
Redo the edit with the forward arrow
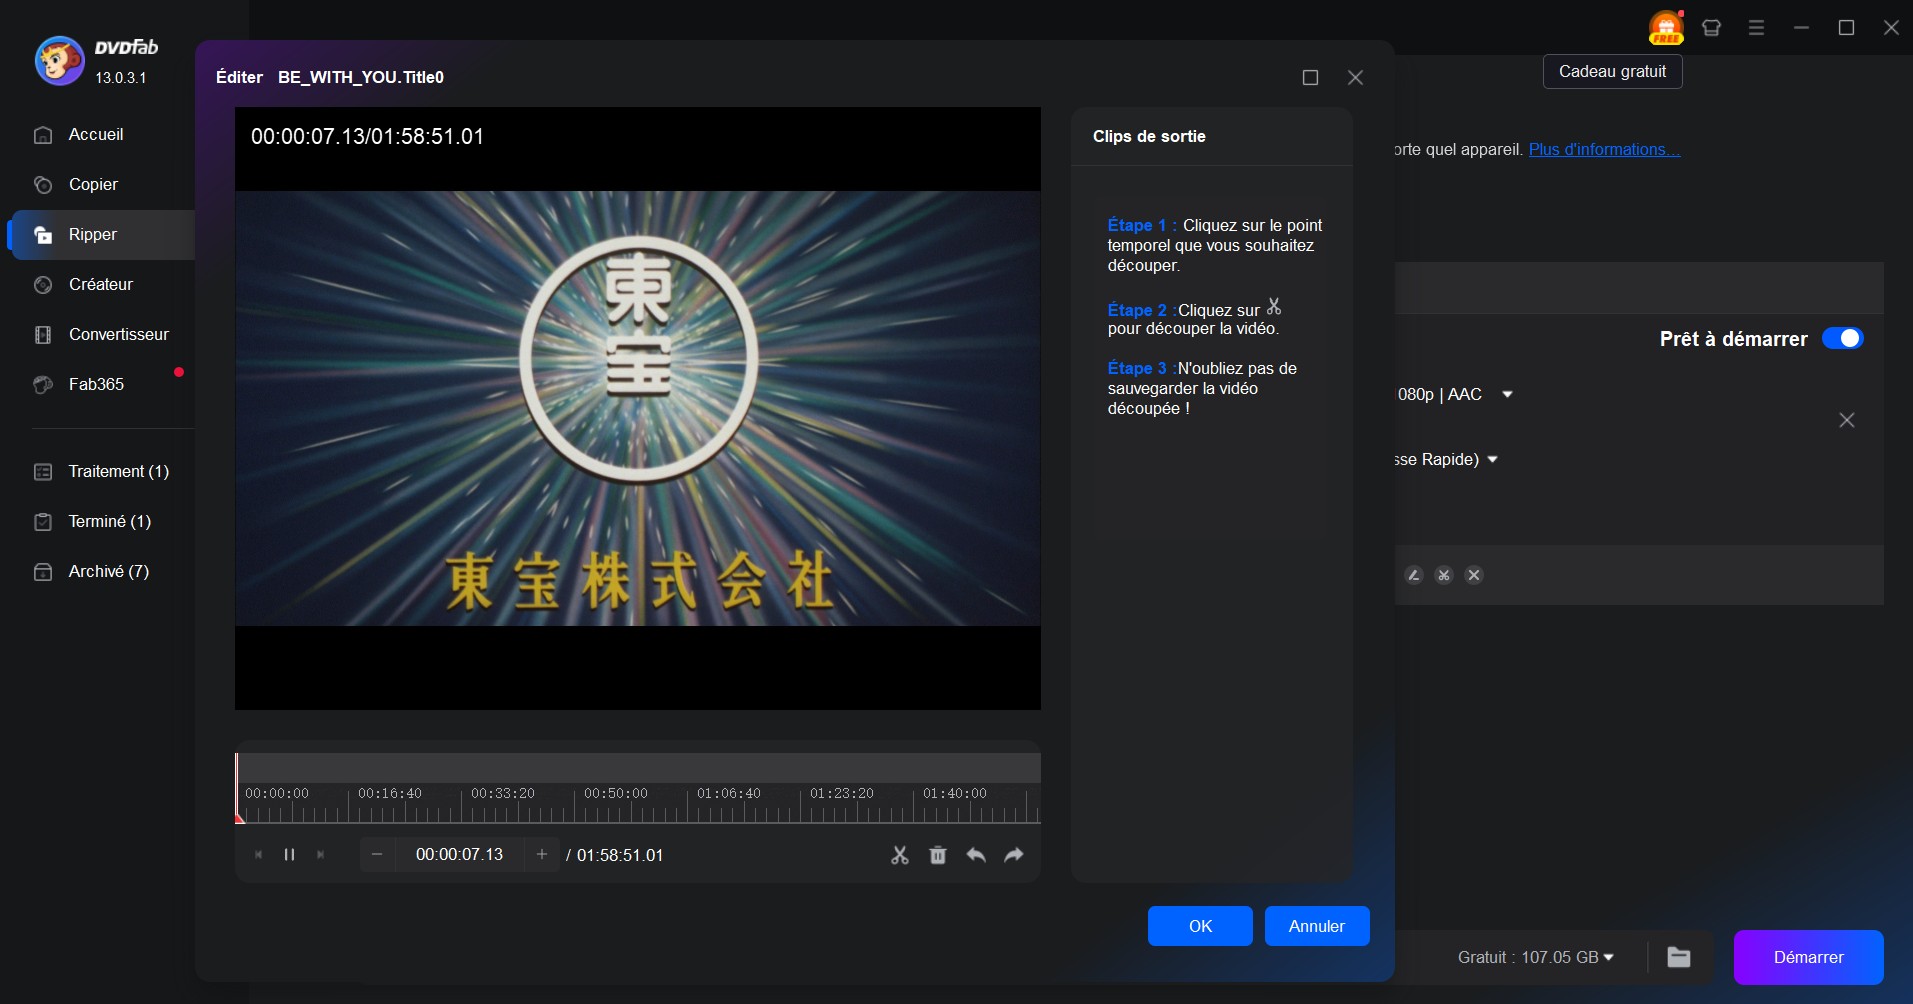(1014, 855)
